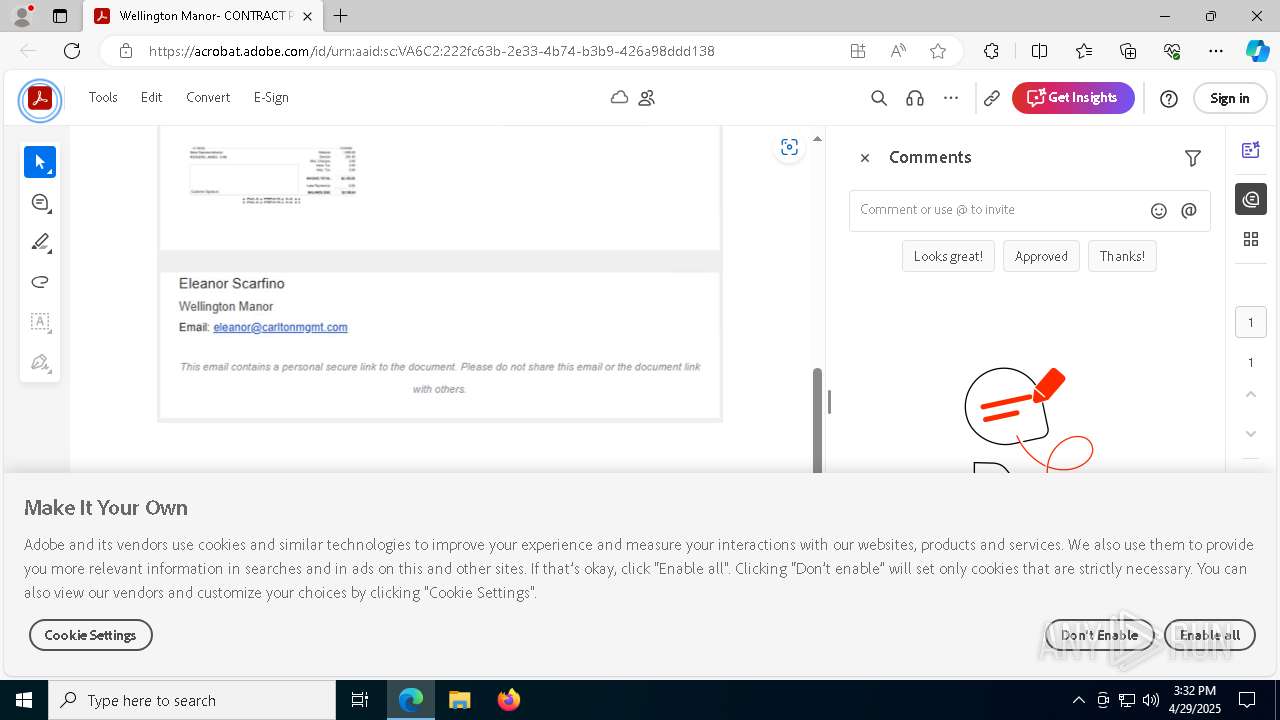Click the browser address bar URL
Viewport: 1280px width, 720px height.
click(432, 51)
